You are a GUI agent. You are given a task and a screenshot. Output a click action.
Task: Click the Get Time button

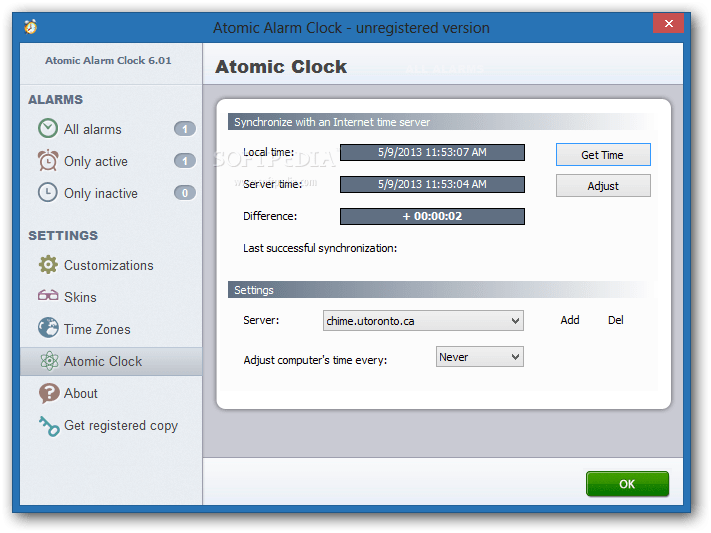click(x=603, y=155)
